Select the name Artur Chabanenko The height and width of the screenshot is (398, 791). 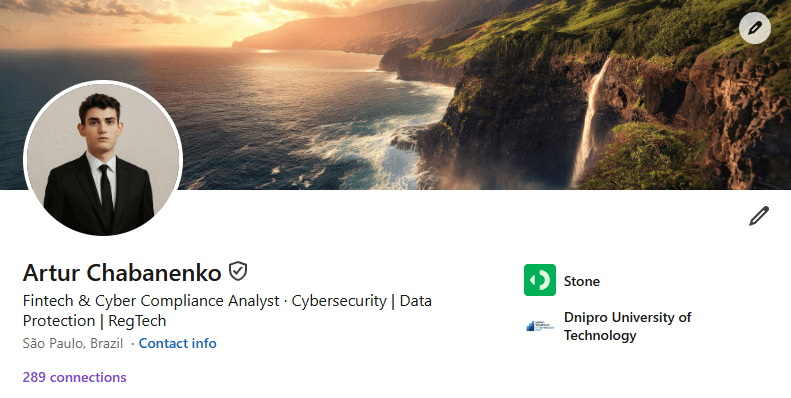coord(122,272)
